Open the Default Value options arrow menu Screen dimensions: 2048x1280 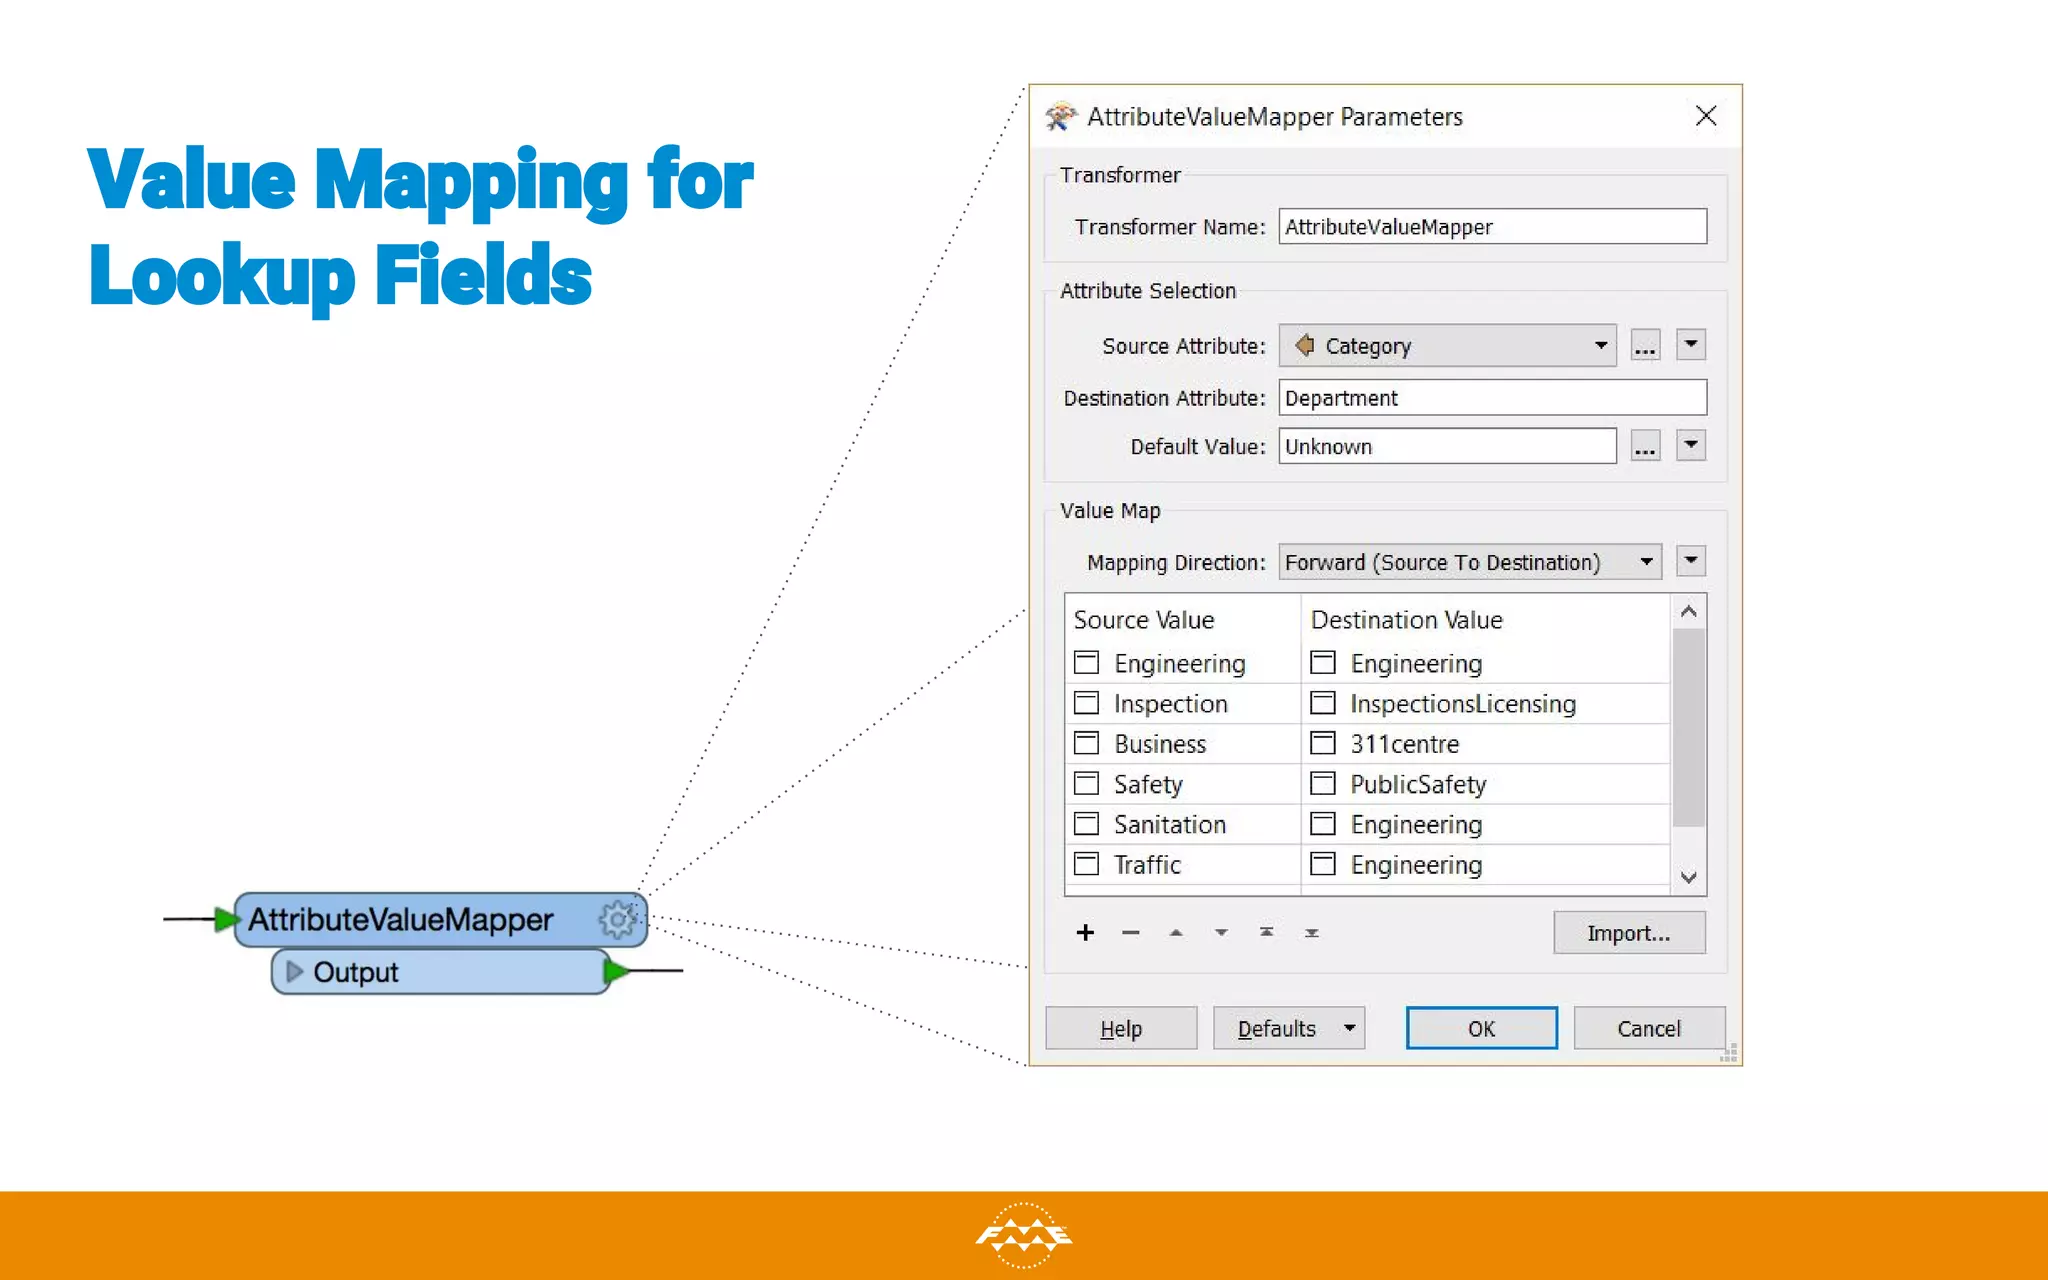point(1691,445)
